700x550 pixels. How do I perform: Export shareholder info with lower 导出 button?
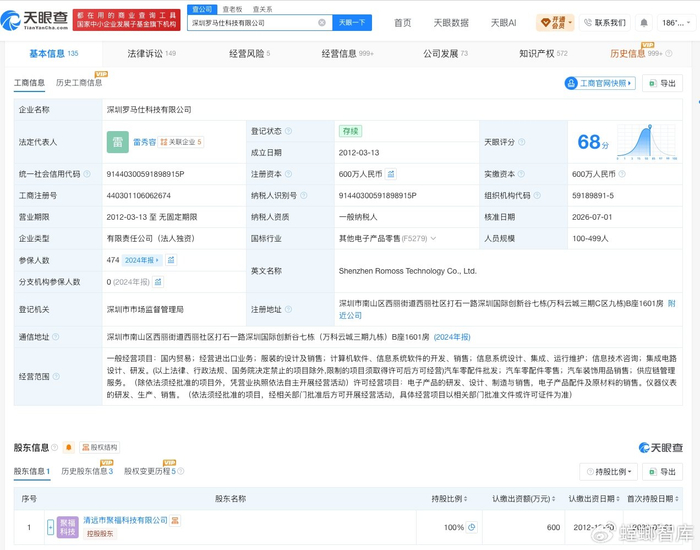coord(662,472)
